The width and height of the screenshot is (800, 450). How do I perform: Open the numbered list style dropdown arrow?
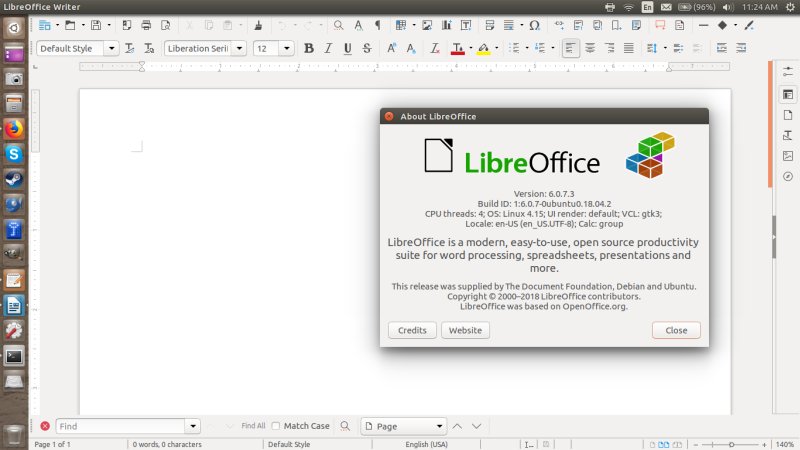tap(553, 48)
